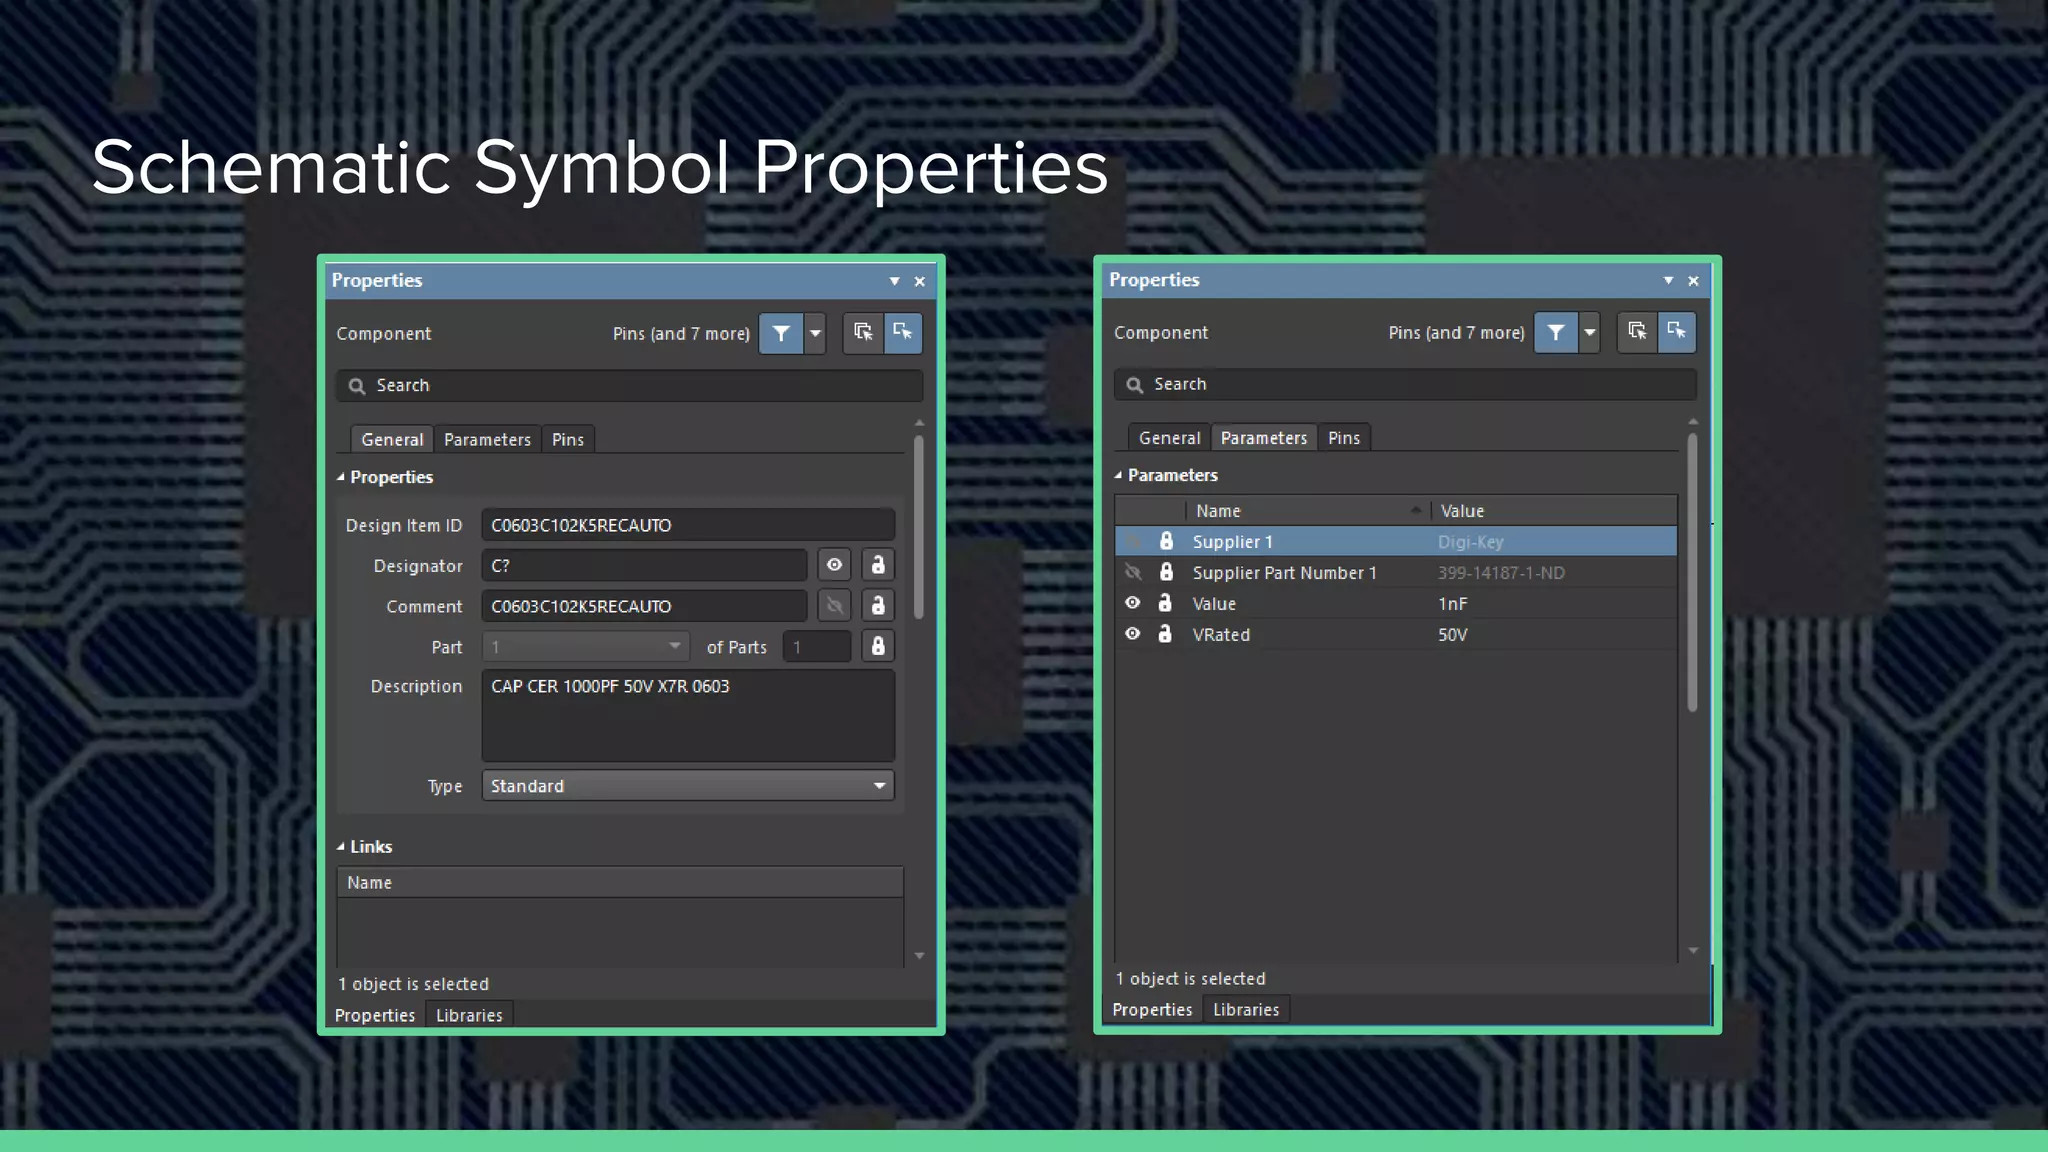The image size is (2048, 1152).
Task: Click Pins (and 7 more) in left panel
Action: pos(681,334)
